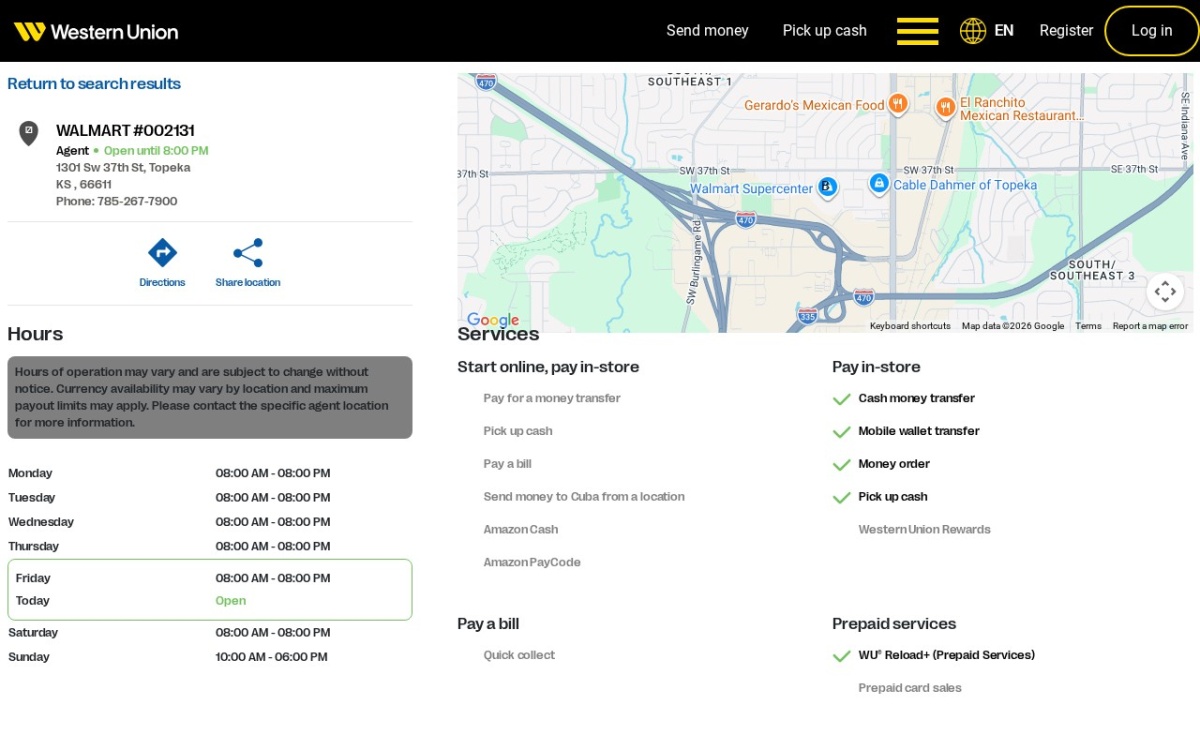
Task: Click the map Terms link
Action: [1088, 326]
